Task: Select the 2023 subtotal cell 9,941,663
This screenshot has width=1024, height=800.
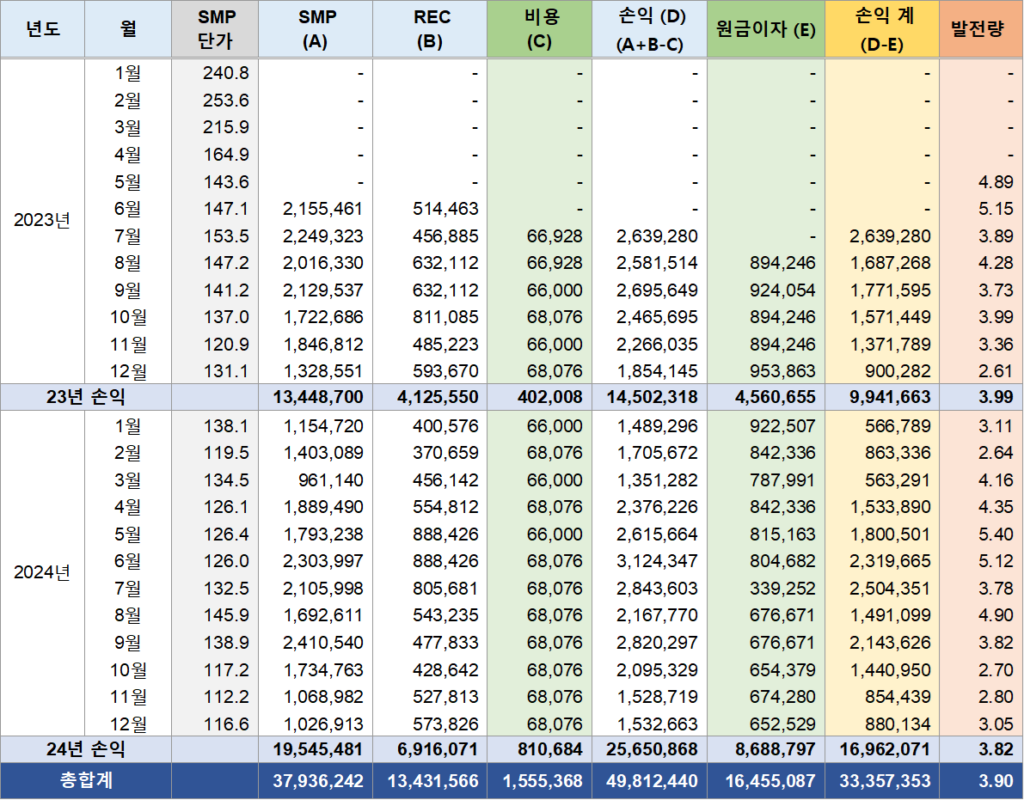Action: point(882,397)
